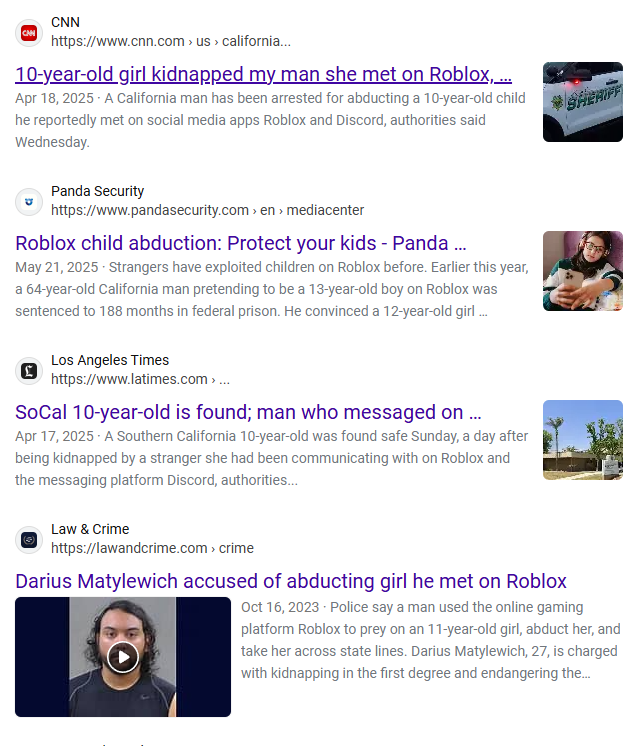Click the Law & Crime site name
Image resolution: width=642 pixels, height=746 pixels.
pyautogui.click(x=90, y=529)
